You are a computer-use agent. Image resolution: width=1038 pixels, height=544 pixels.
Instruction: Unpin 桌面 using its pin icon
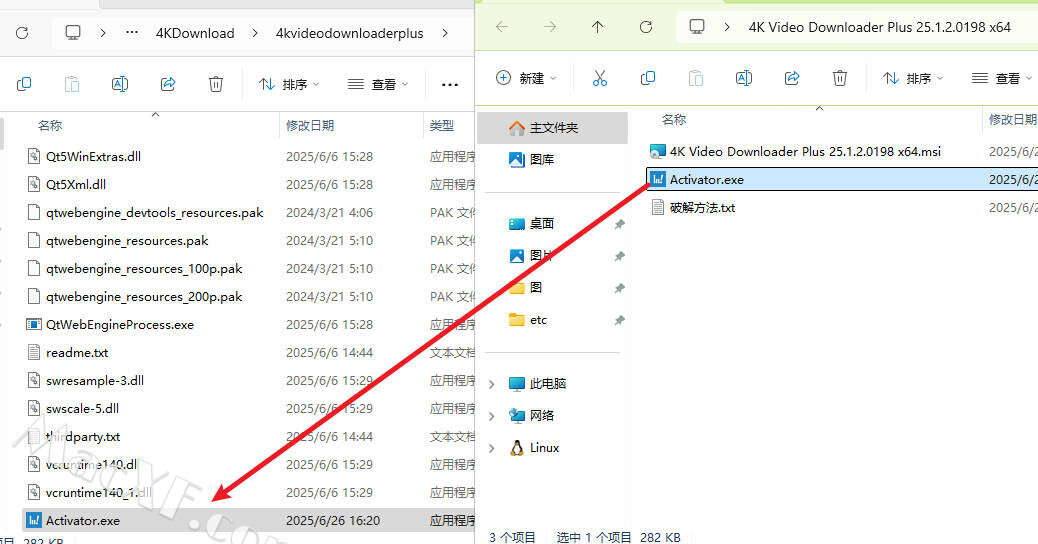point(619,224)
